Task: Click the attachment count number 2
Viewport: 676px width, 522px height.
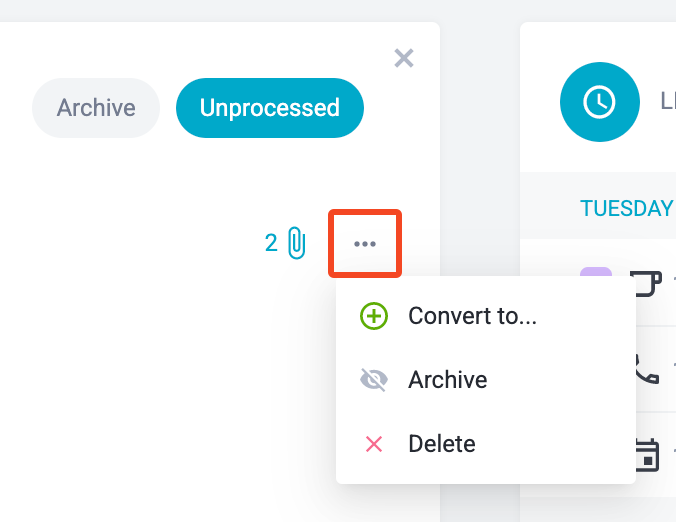Action: (271, 243)
